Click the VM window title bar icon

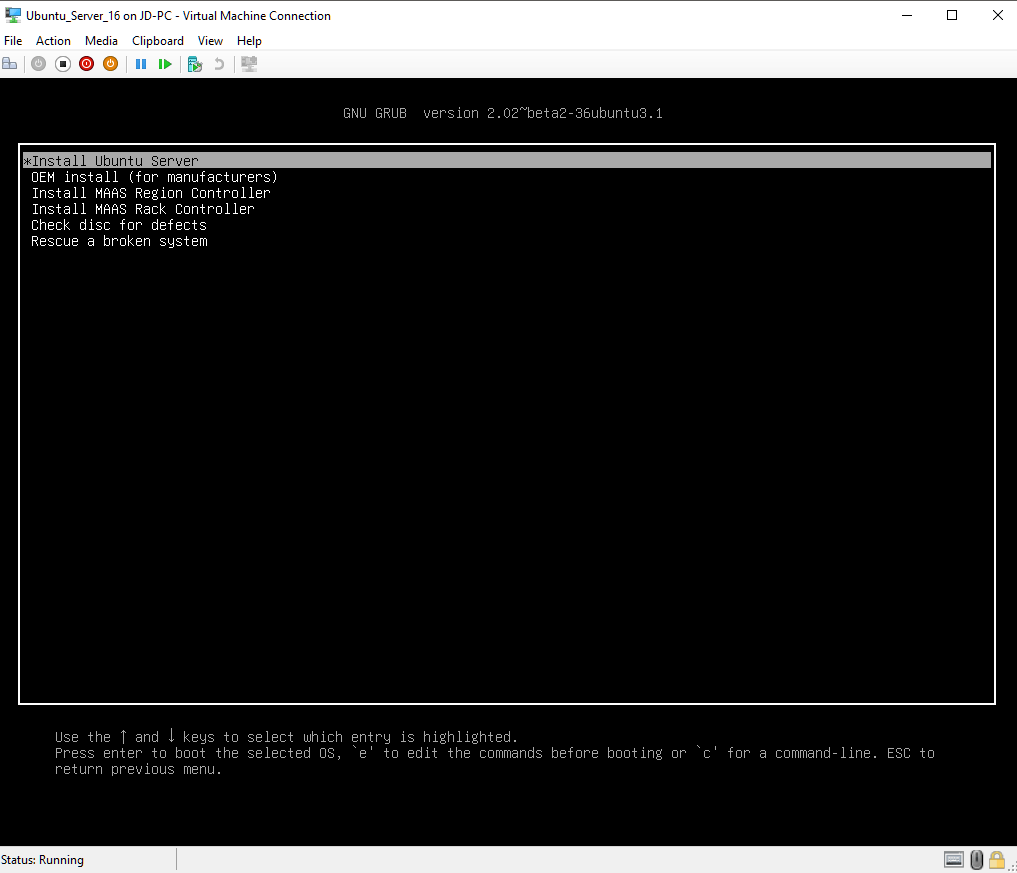(12, 15)
